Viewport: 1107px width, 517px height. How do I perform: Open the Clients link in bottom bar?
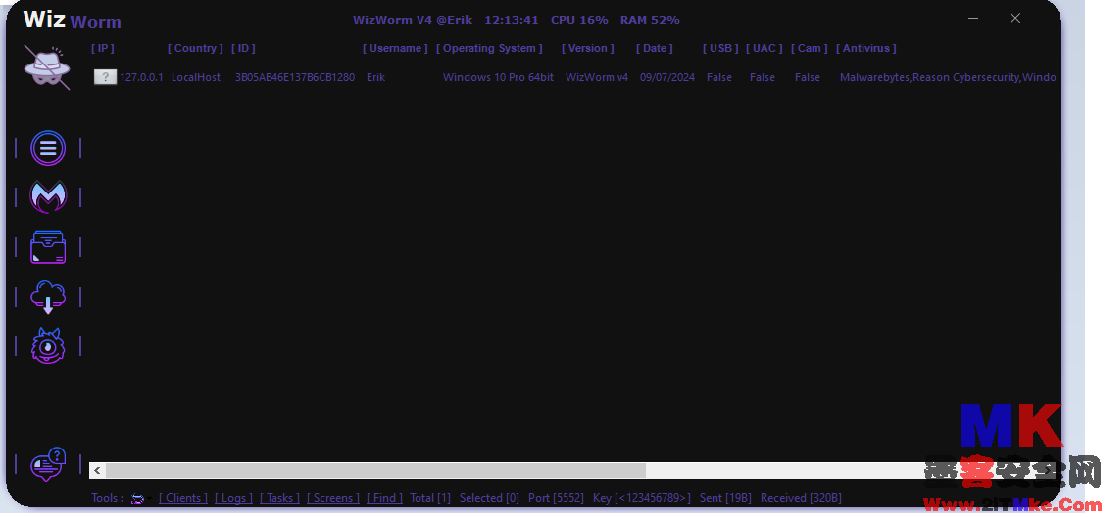coord(183,498)
